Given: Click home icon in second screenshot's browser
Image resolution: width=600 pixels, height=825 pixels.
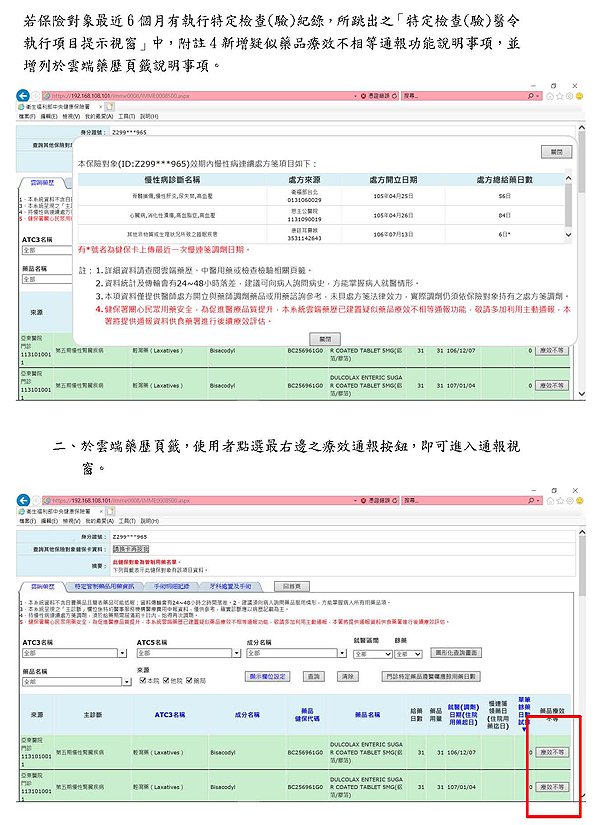Looking at the screenshot, I should [x=550, y=501].
